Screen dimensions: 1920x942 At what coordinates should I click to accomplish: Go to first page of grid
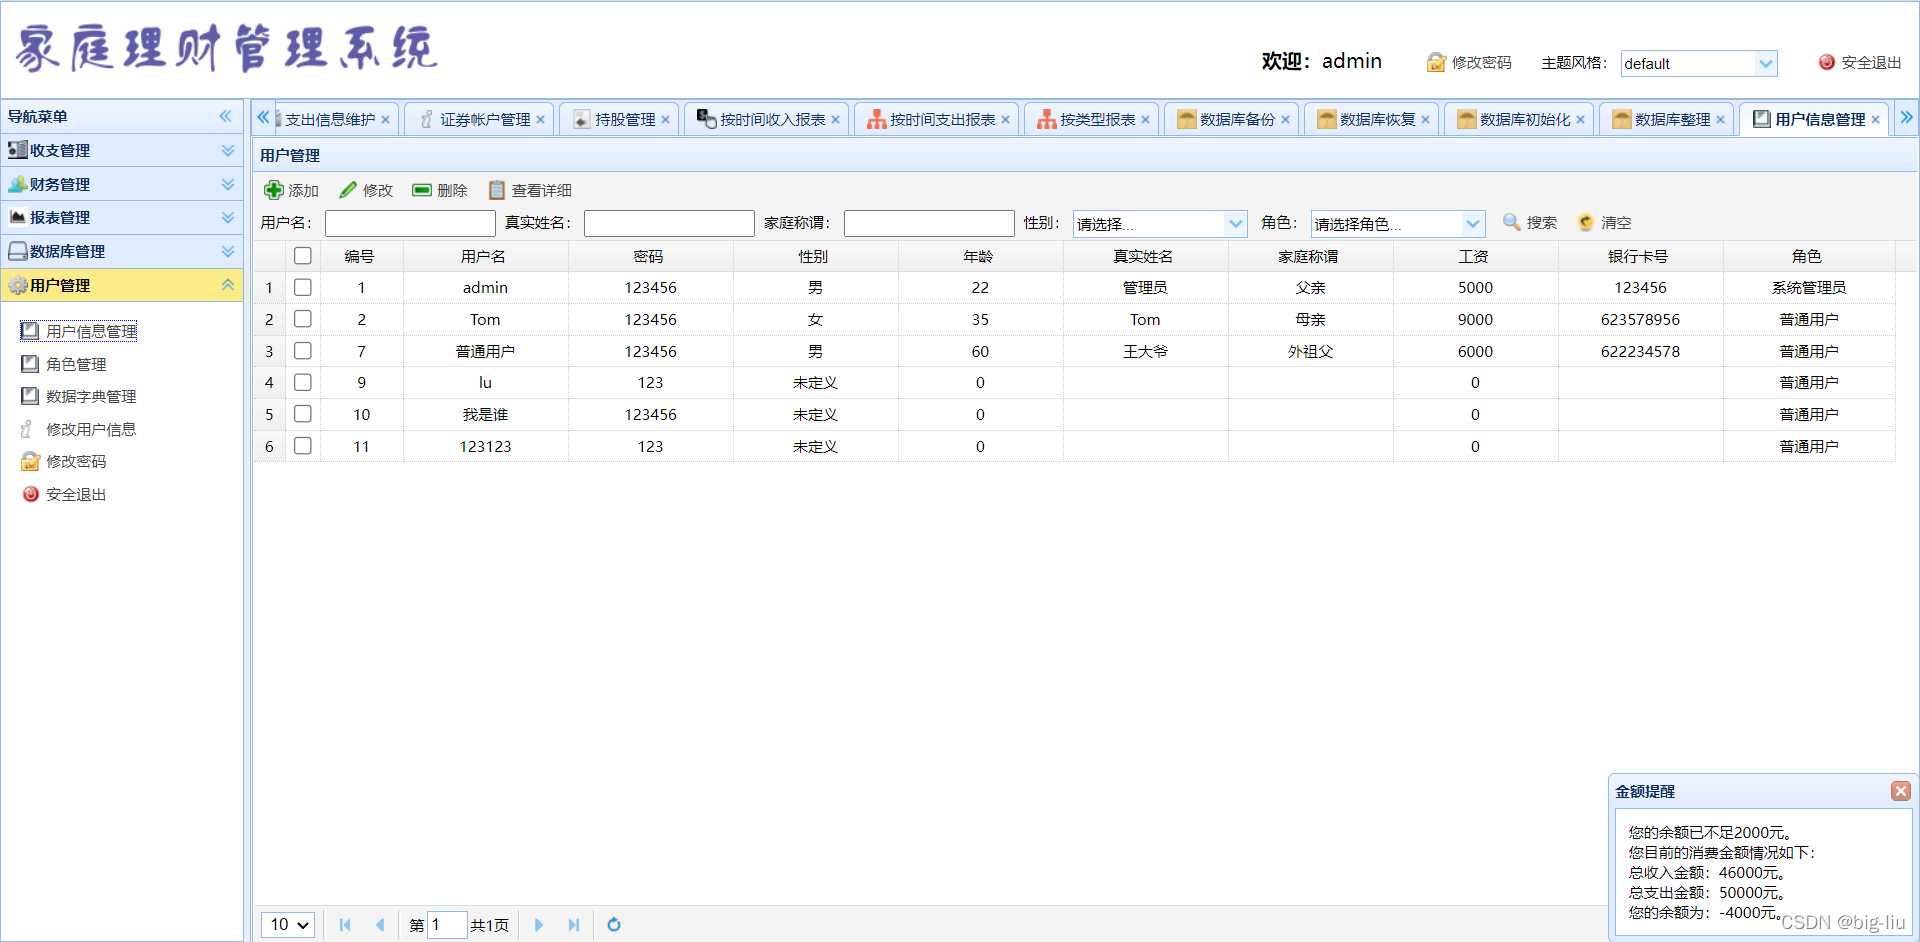345,925
